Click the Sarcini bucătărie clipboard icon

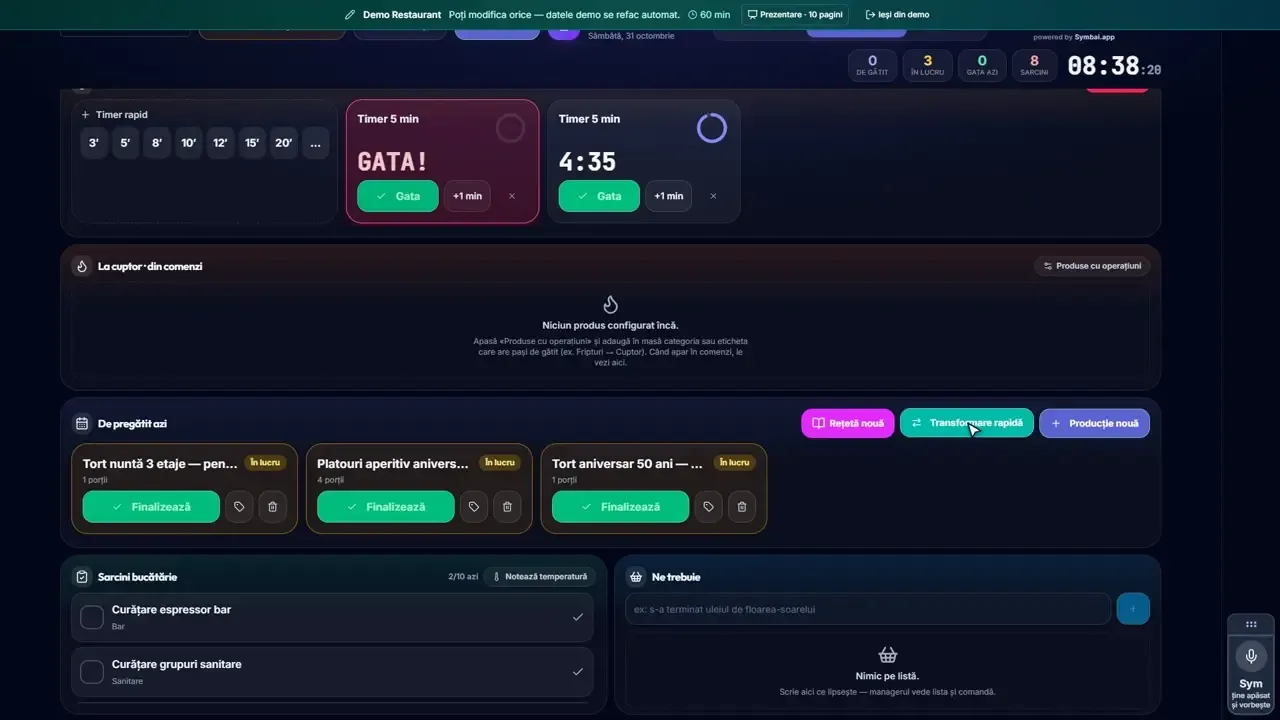click(x=82, y=577)
